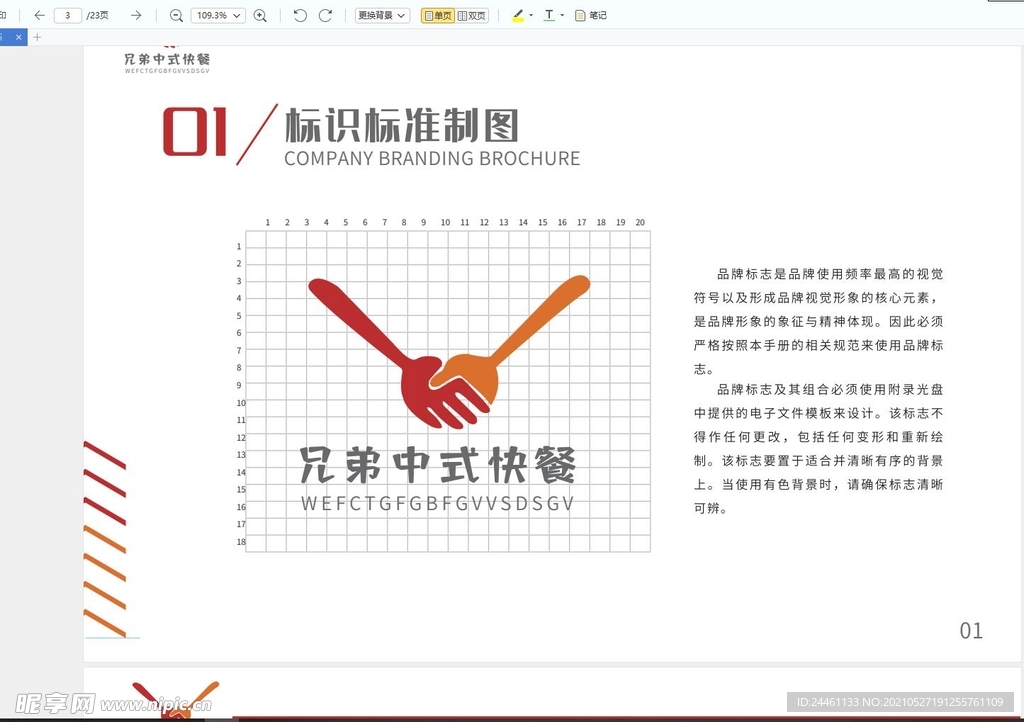
Task: Switch to single page view (单页)
Action: (x=437, y=16)
